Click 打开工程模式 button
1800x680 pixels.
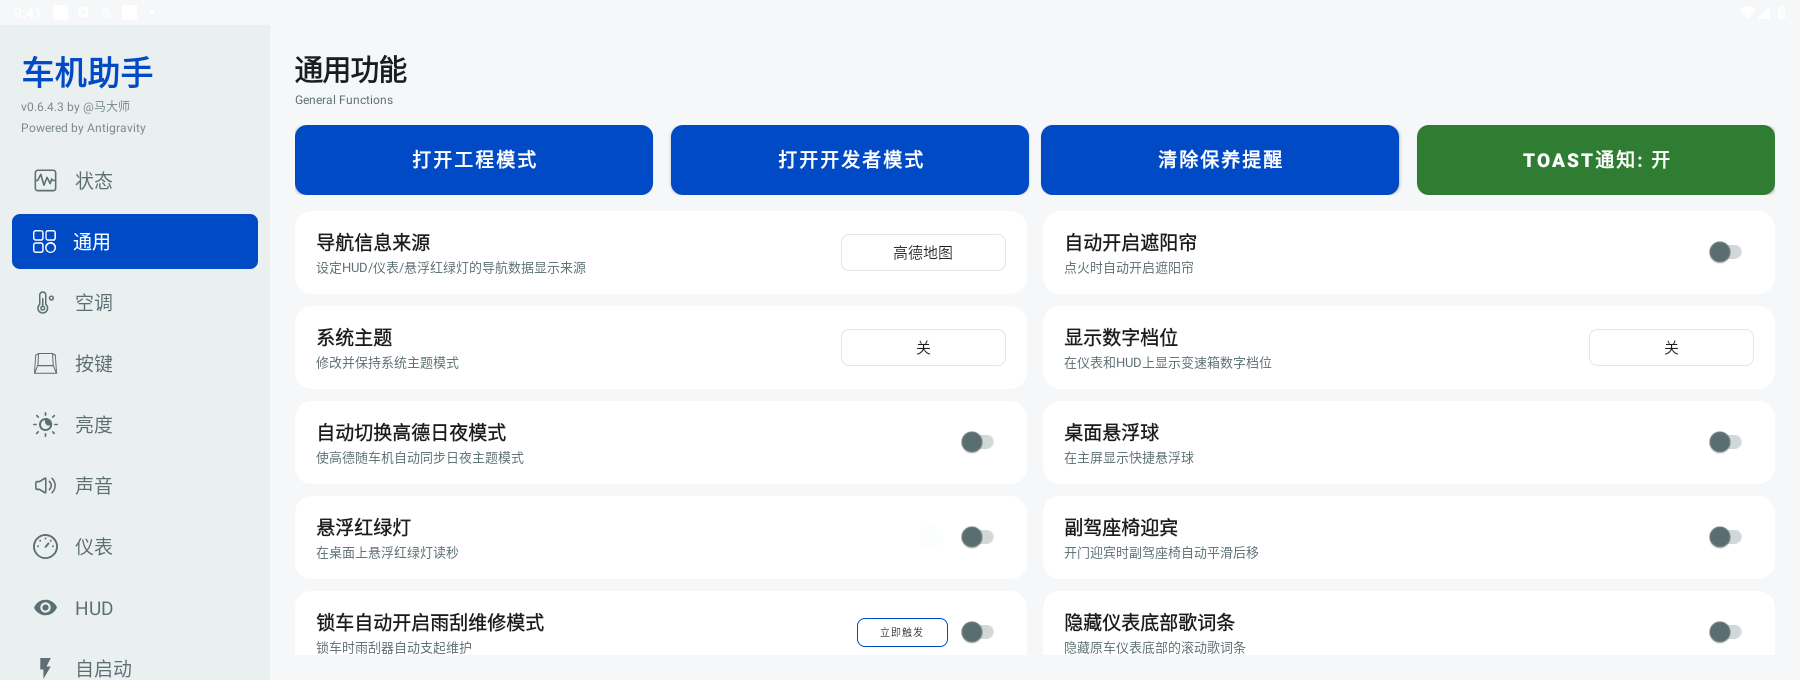point(474,160)
